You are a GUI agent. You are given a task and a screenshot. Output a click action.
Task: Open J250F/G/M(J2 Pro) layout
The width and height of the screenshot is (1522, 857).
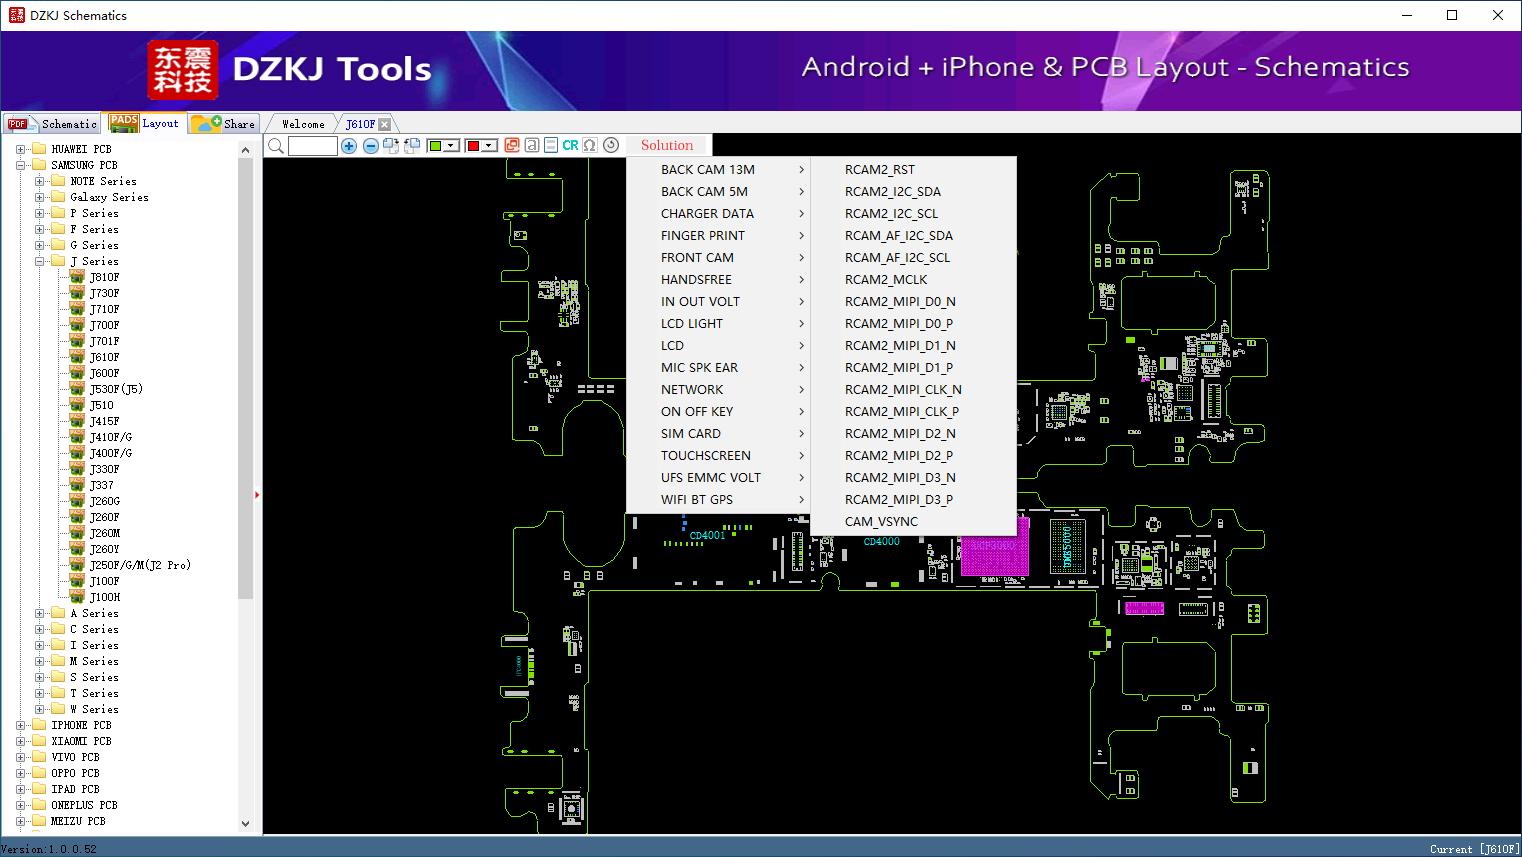pyautogui.click(x=140, y=565)
